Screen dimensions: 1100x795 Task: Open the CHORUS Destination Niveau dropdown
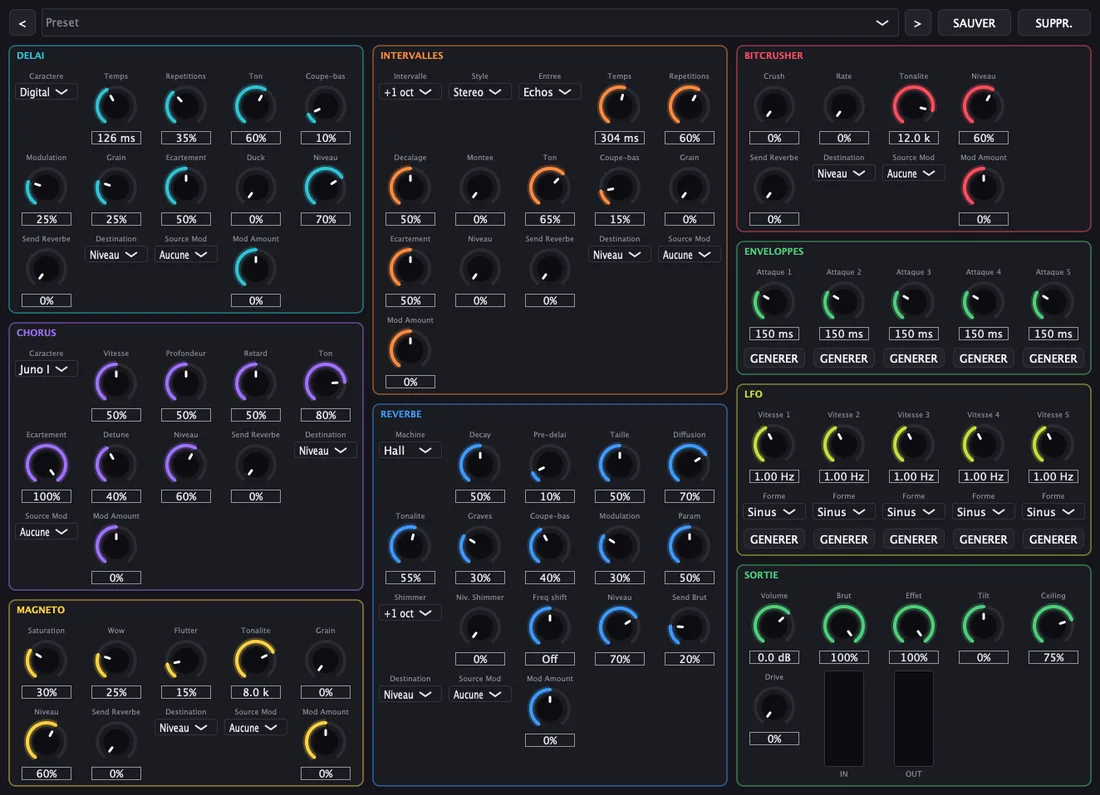point(326,450)
